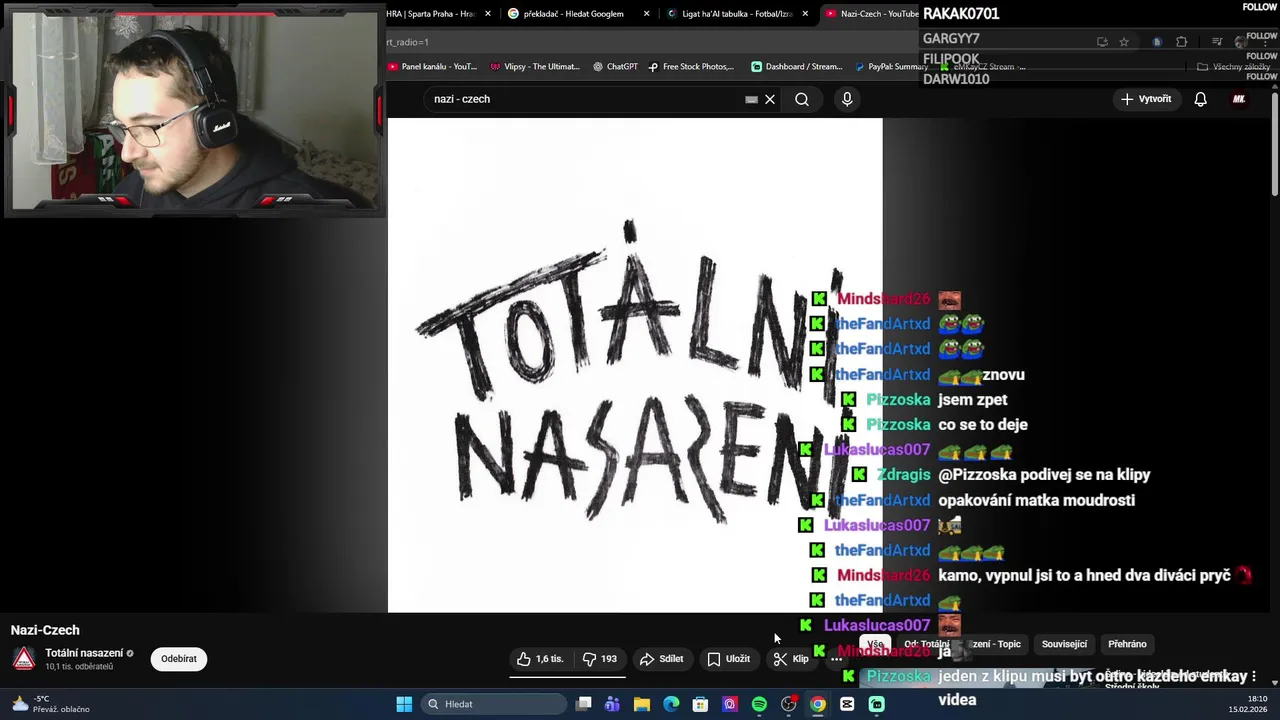This screenshot has width=1280, height=720.
Task: Switch to Sparta Praha browser tab
Action: point(430,14)
